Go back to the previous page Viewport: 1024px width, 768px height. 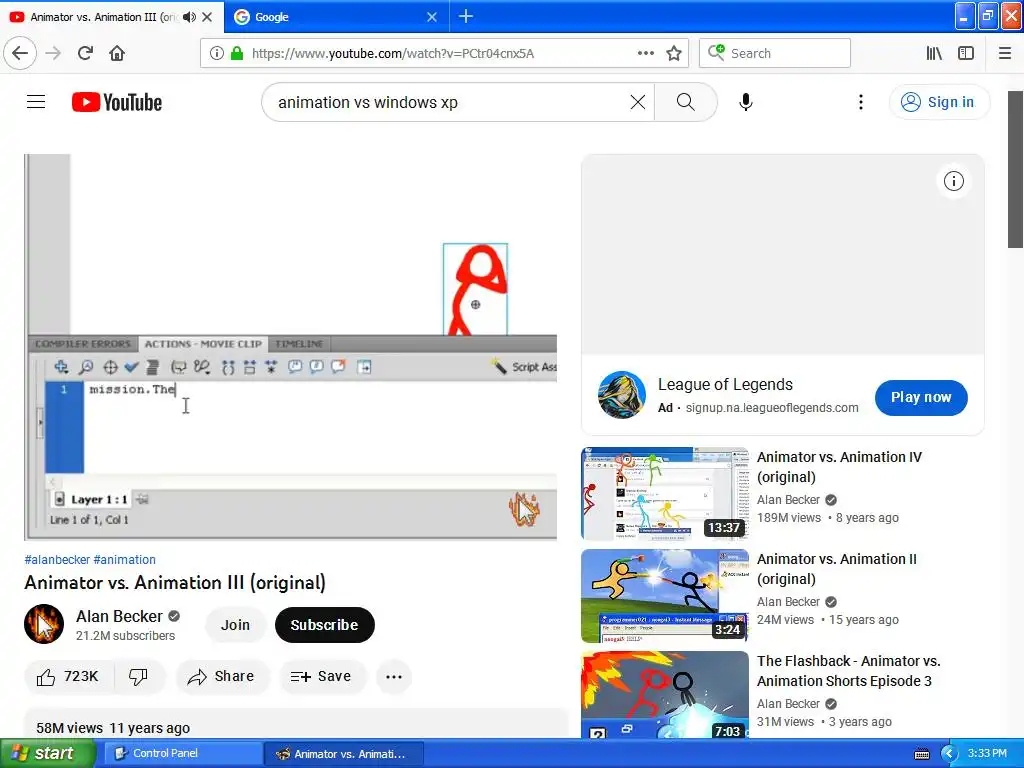point(20,53)
